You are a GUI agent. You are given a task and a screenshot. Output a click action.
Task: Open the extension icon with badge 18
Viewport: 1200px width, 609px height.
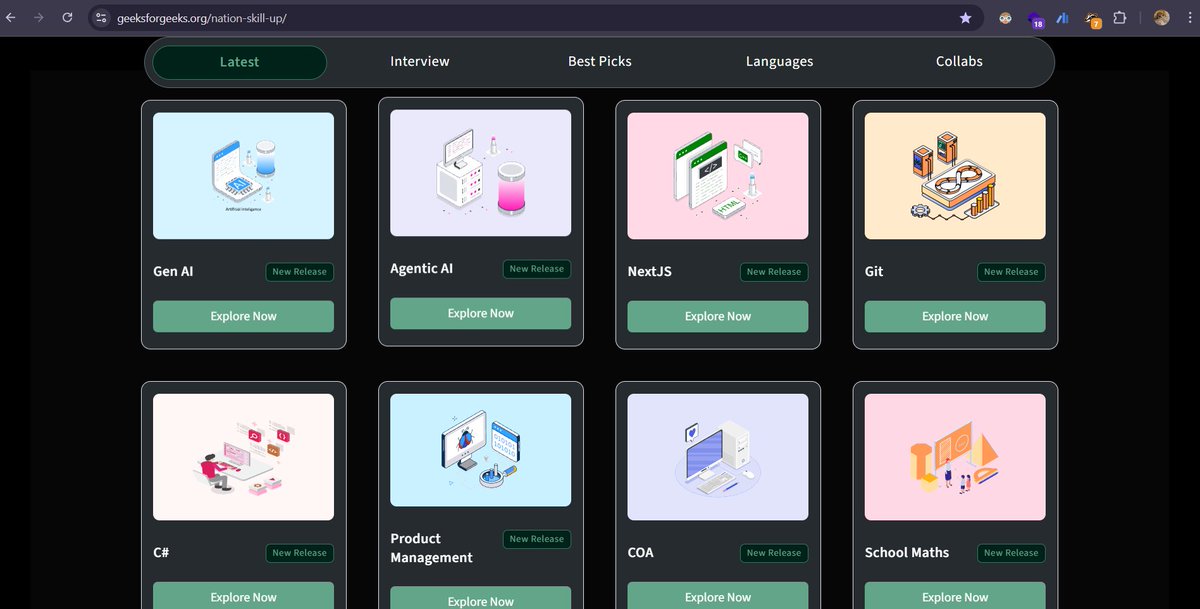pos(1034,18)
